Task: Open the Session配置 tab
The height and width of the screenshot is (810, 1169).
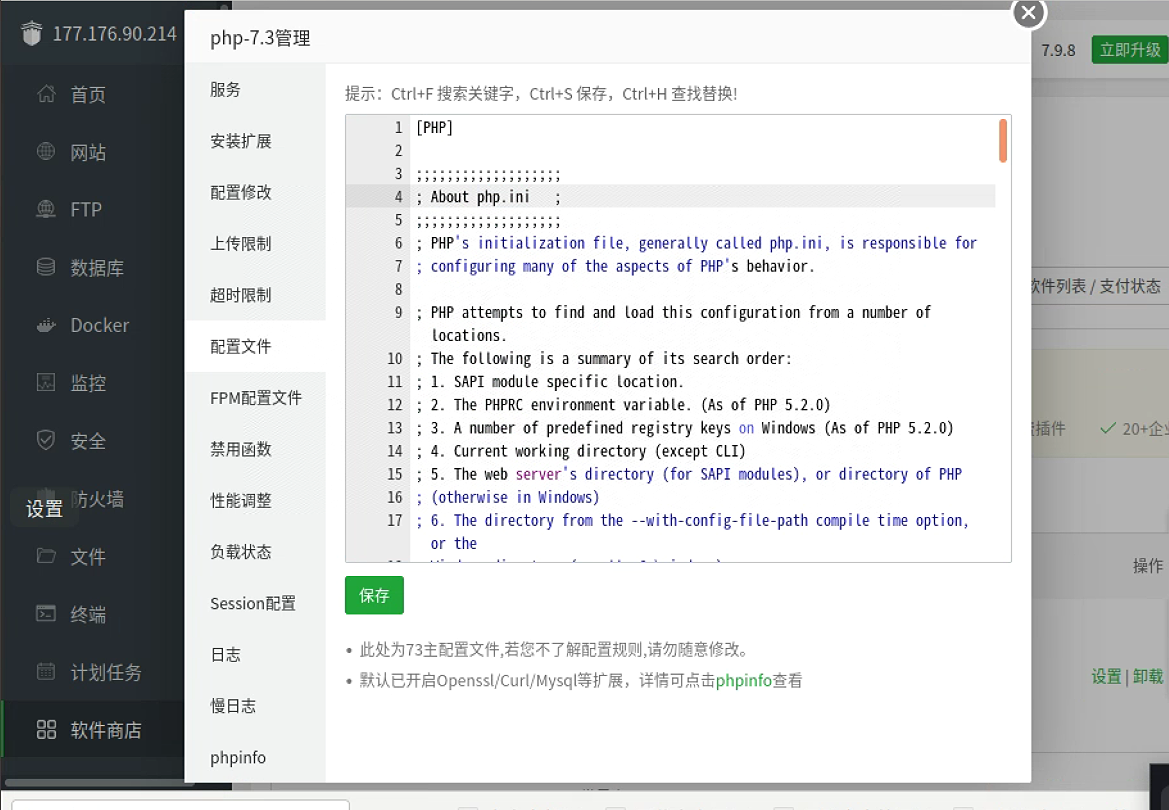Action: [x=255, y=603]
